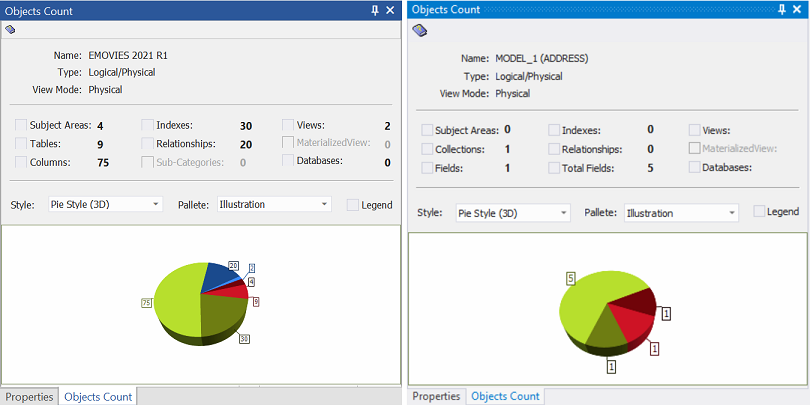Expand the Pallete Illustration dropdown in right panel
The height and width of the screenshot is (405, 810).
tap(680, 213)
